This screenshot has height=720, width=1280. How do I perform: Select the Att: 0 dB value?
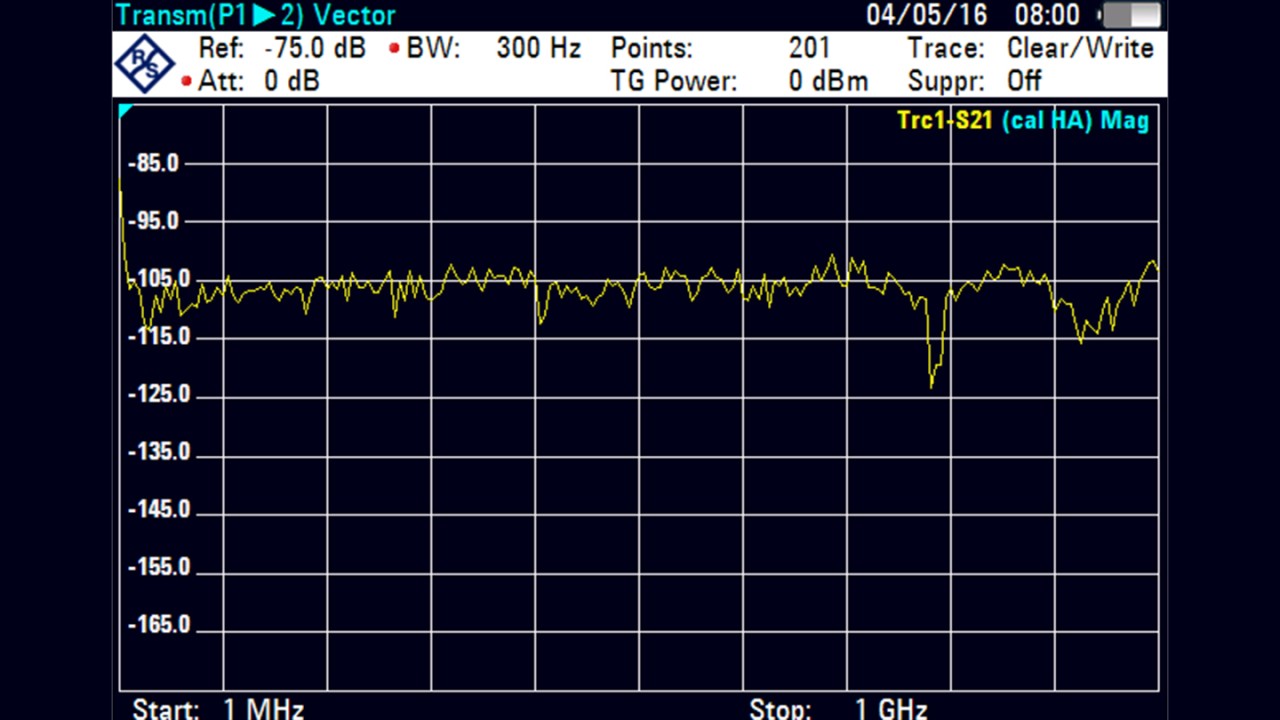pos(292,81)
